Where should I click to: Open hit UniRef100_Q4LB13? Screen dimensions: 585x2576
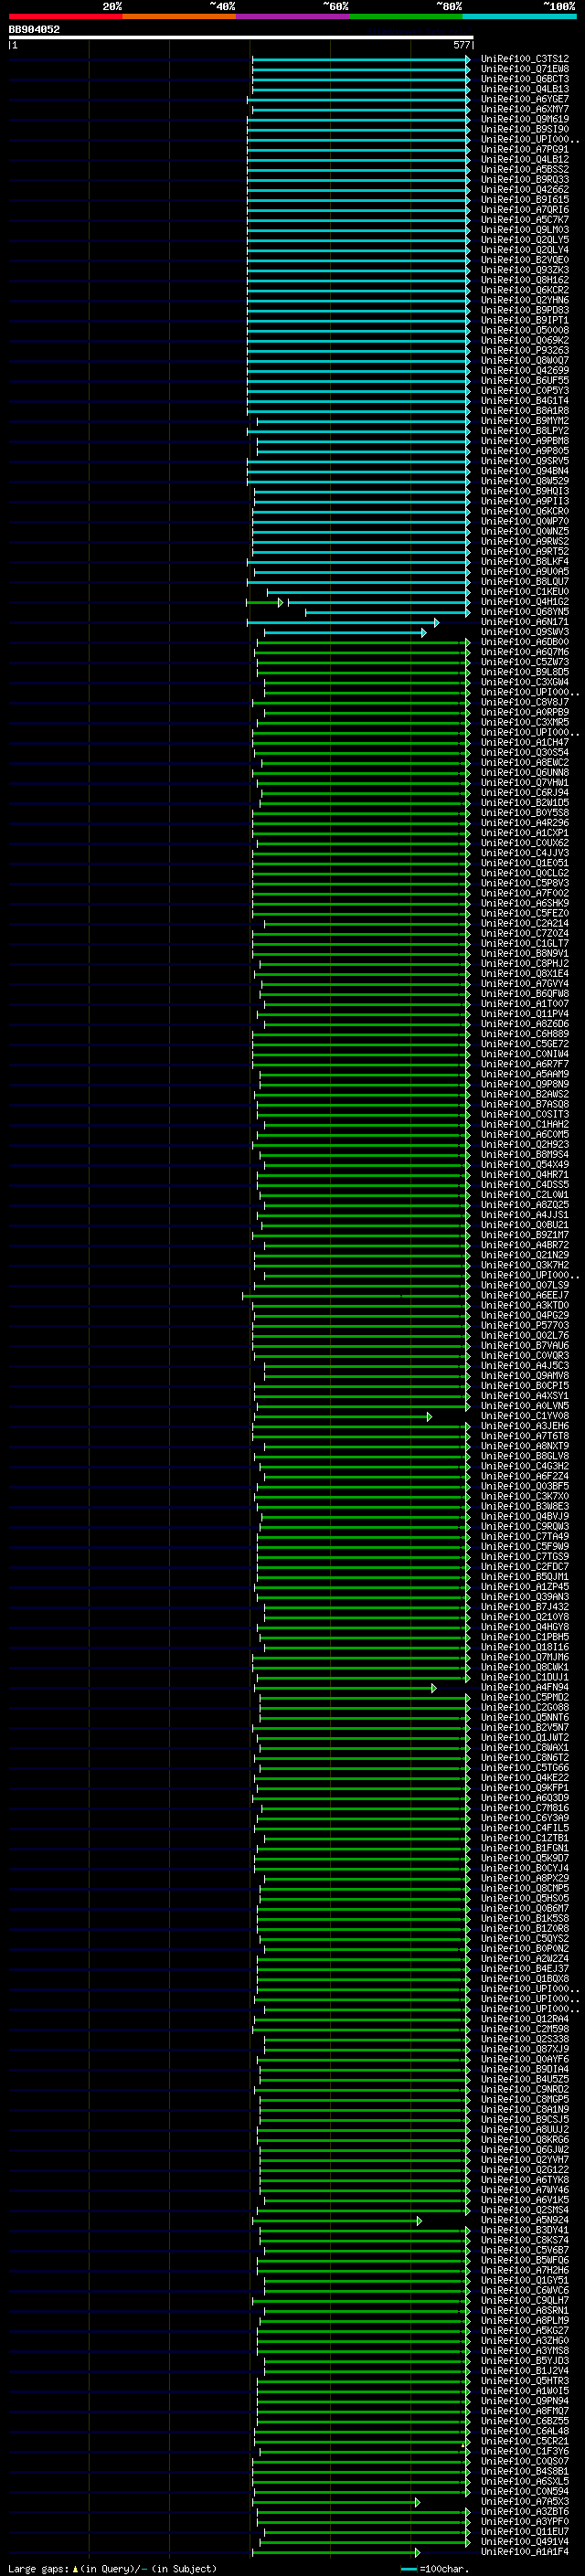524,89
